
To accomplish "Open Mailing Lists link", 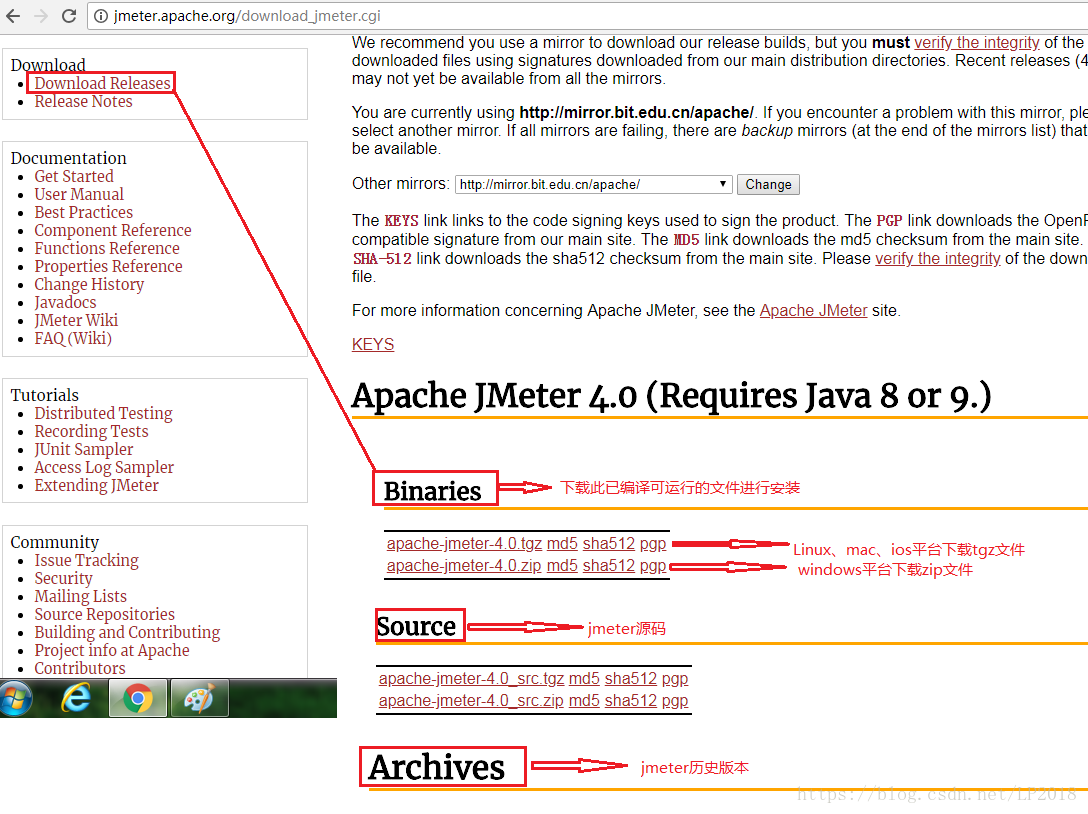I will point(80,597).
